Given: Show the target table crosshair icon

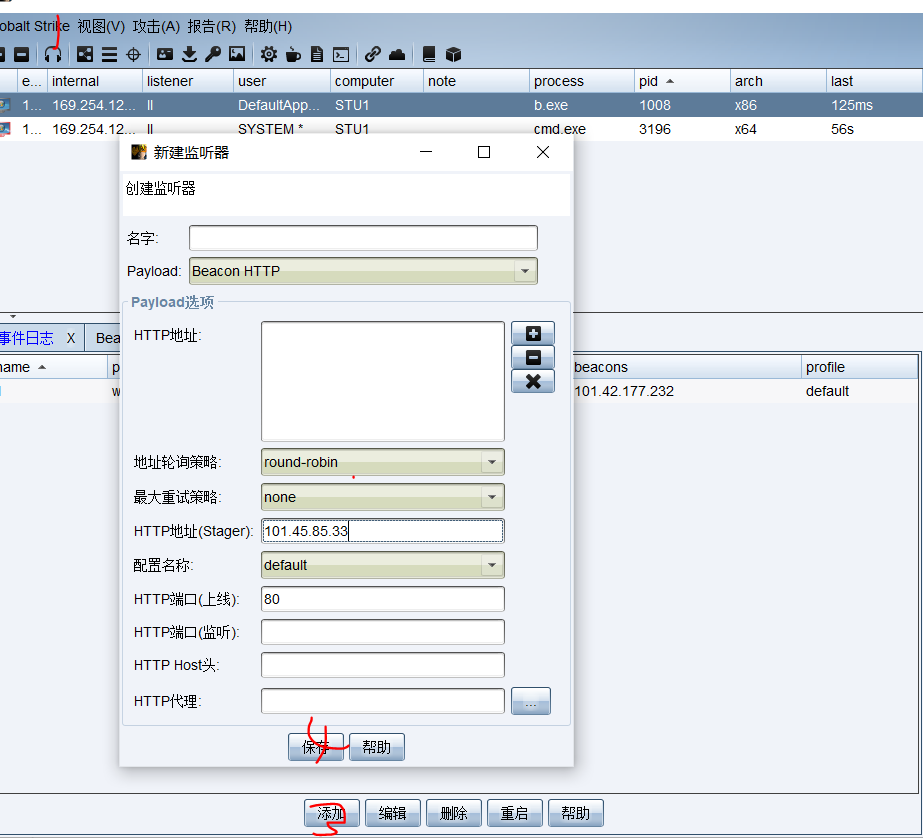Looking at the screenshot, I should 134,55.
